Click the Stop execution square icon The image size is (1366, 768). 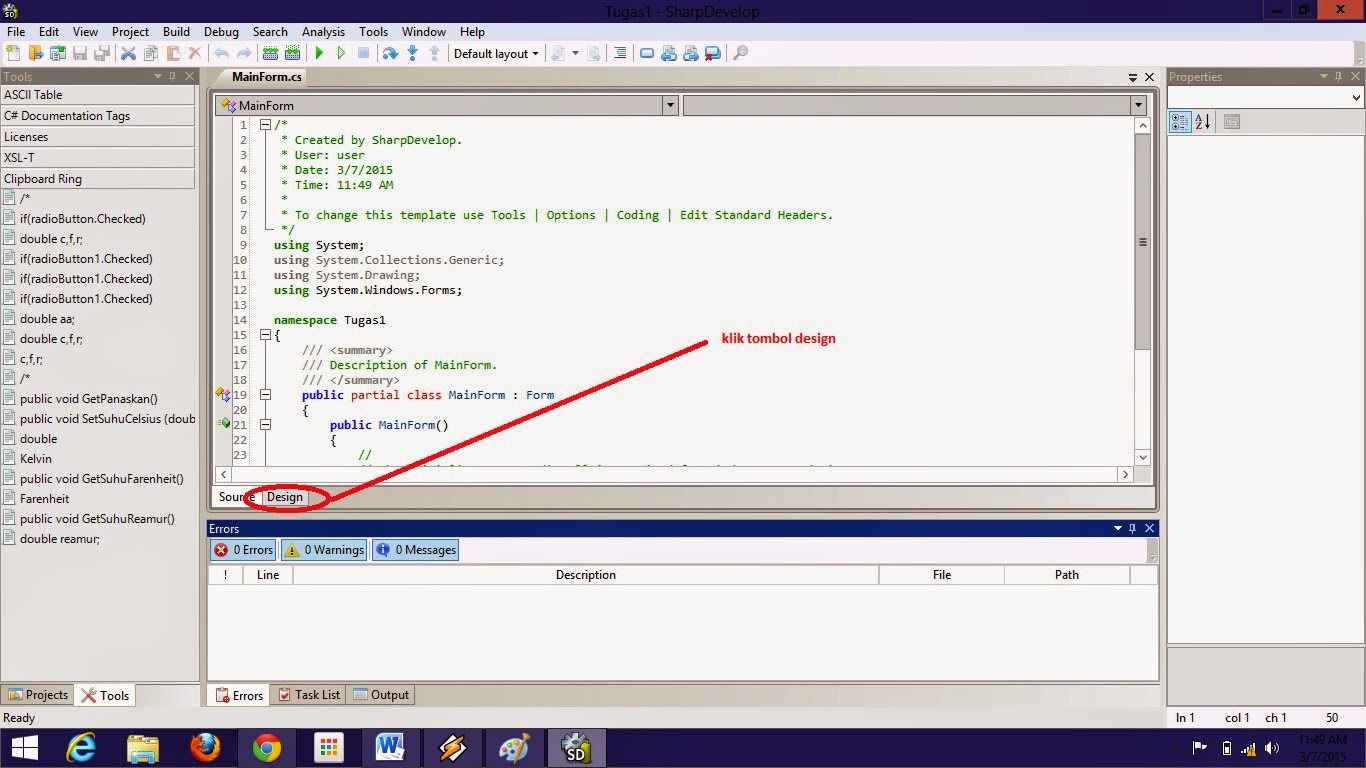(363, 53)
